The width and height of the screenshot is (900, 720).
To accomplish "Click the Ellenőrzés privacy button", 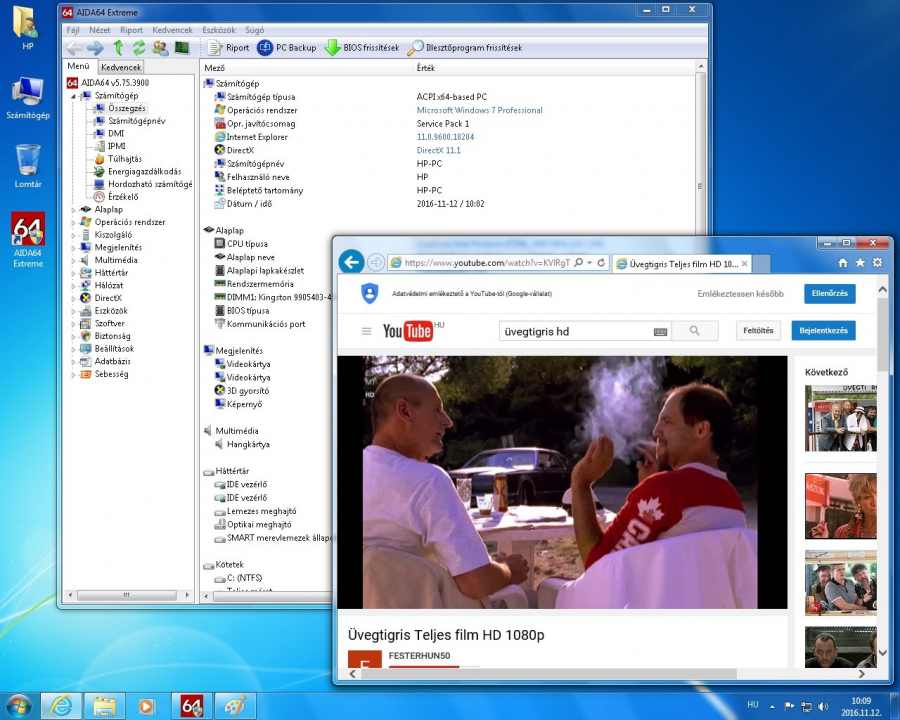I will point(829,293).
